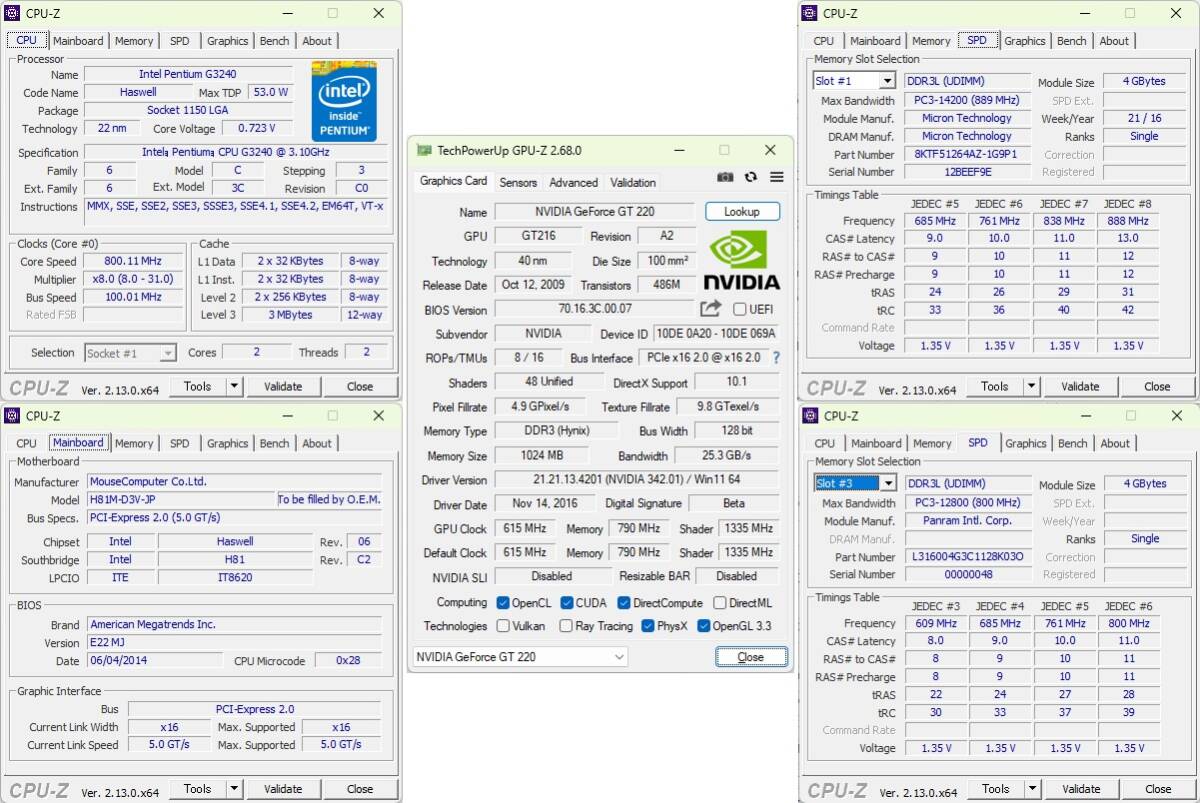The width and height of the screenshot is (1200, 803).
Task: Click the Close button in GPU-Z
Action: (x=751, y=657)
